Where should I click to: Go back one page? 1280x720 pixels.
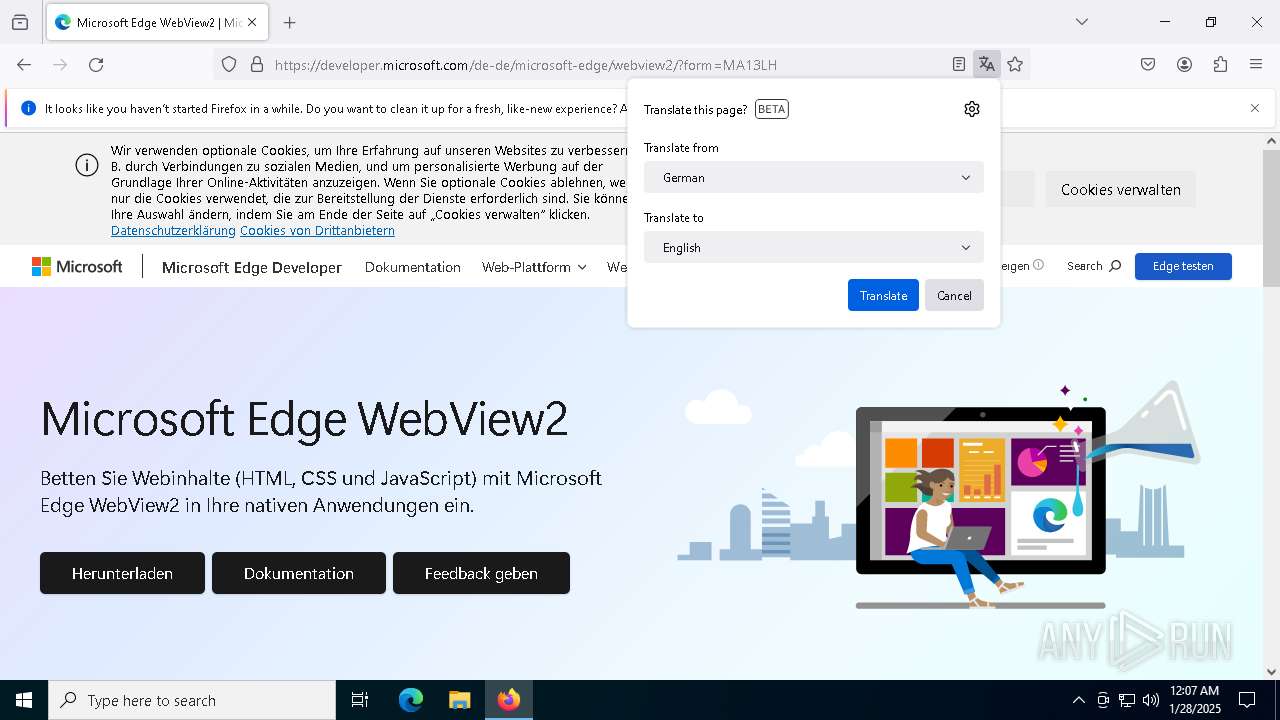pyautogui.click(x=24, y=64)
